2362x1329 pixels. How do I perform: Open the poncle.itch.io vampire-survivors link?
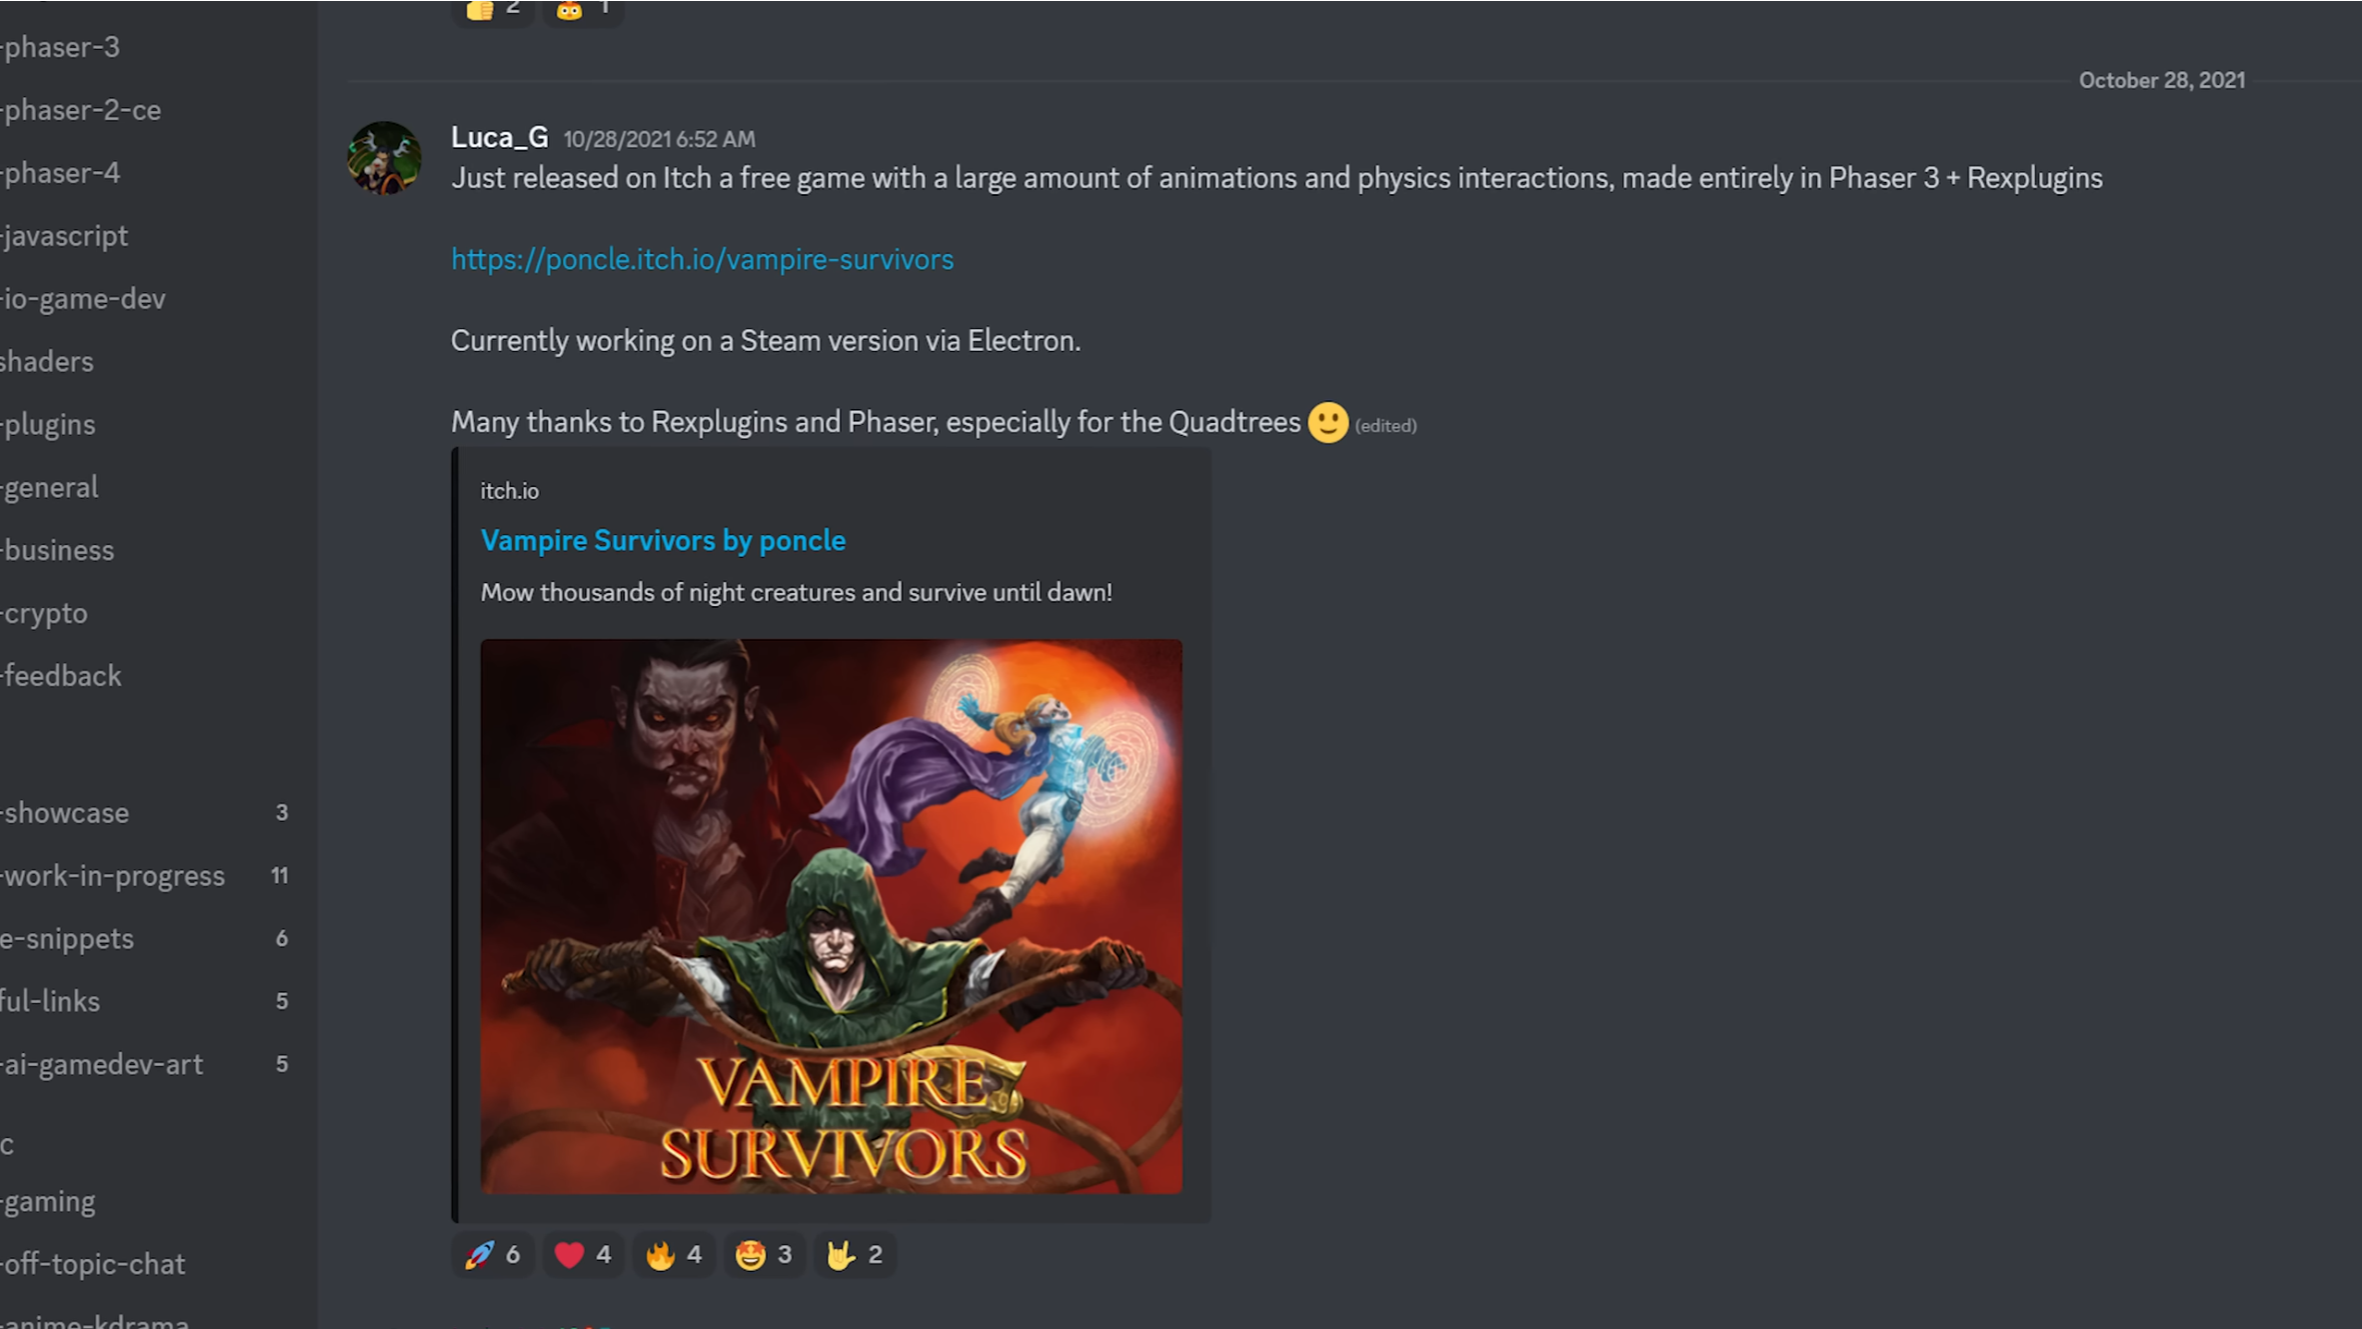(702, 259)
